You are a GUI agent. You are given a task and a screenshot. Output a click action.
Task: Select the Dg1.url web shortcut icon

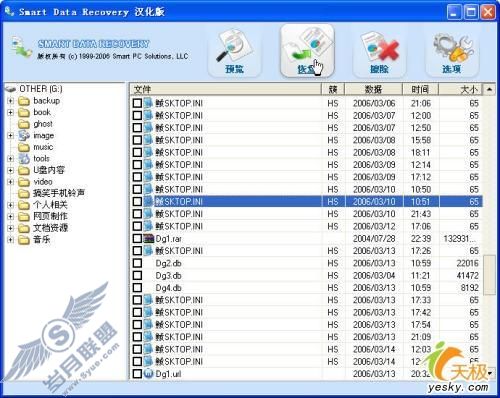(148, 374)
